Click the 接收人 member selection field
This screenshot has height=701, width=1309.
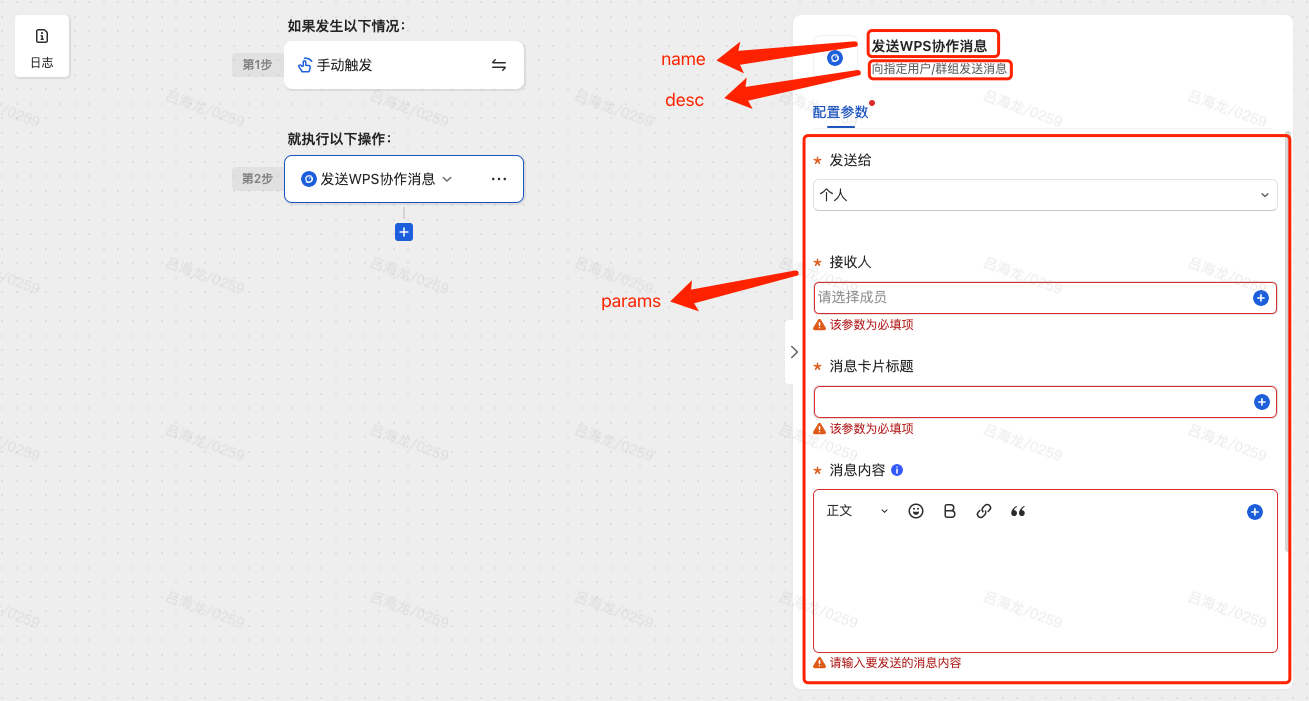[1030, 297]
